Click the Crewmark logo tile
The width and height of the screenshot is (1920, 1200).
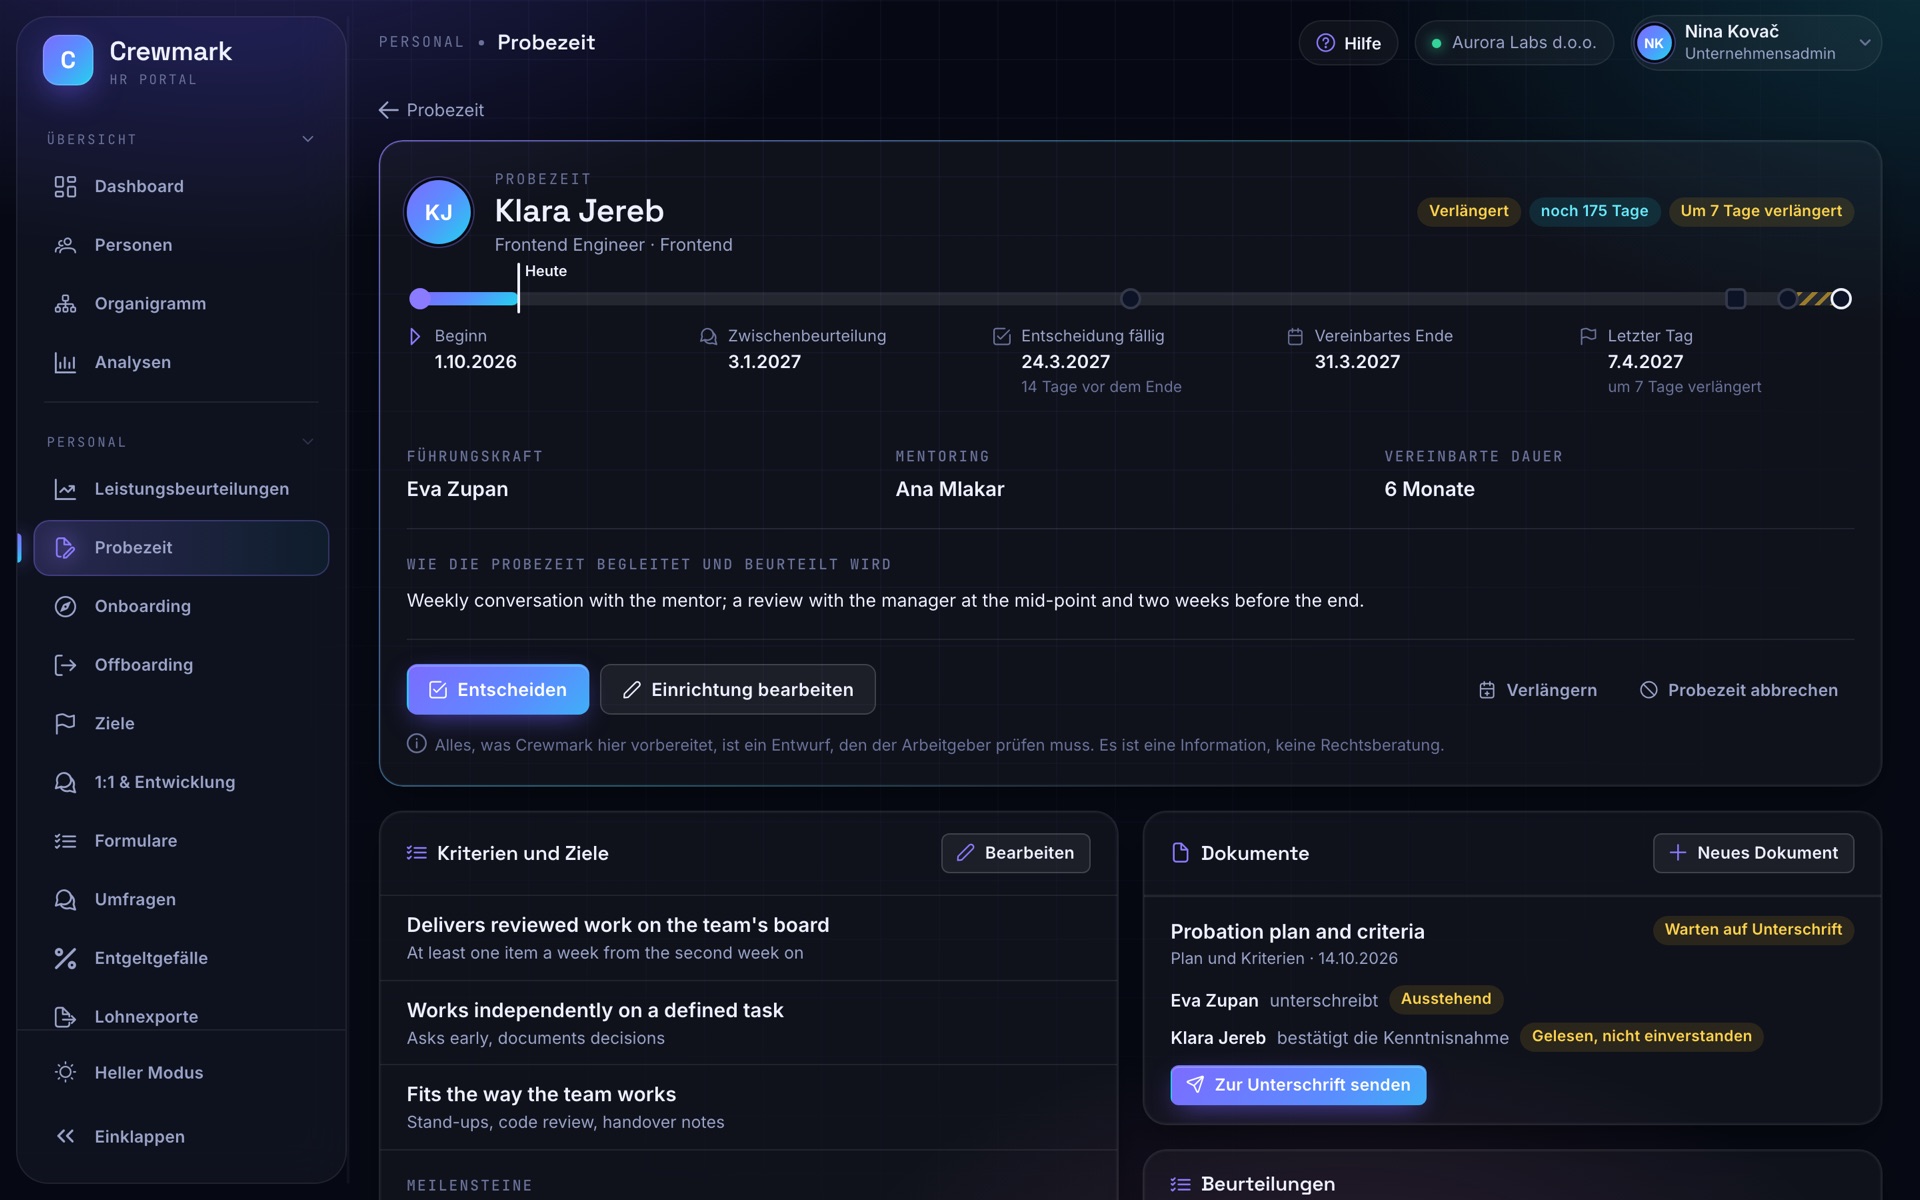[68, 60]
